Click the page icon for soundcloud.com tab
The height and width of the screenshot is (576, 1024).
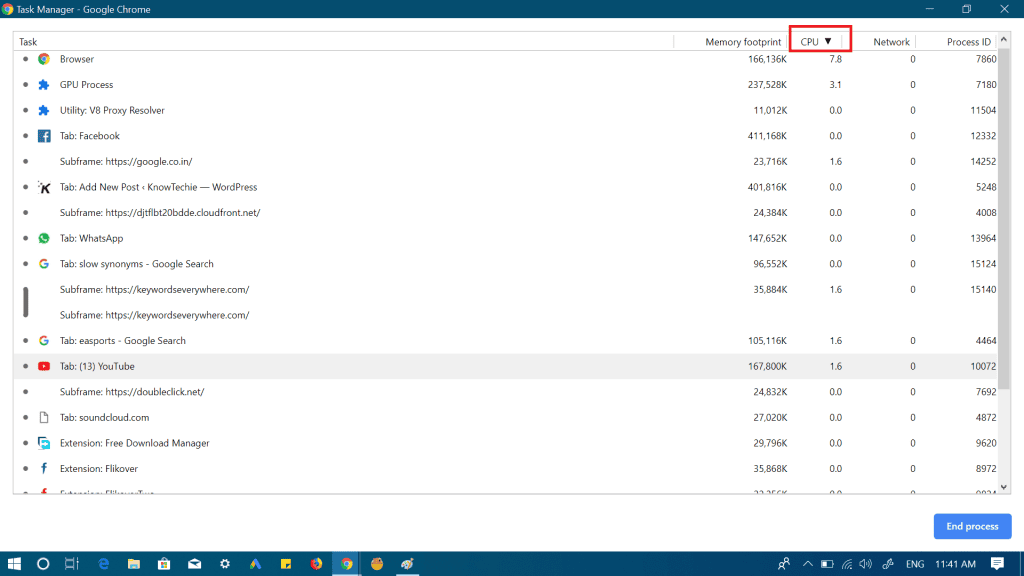pyautogui.click(x=44, y=417)
